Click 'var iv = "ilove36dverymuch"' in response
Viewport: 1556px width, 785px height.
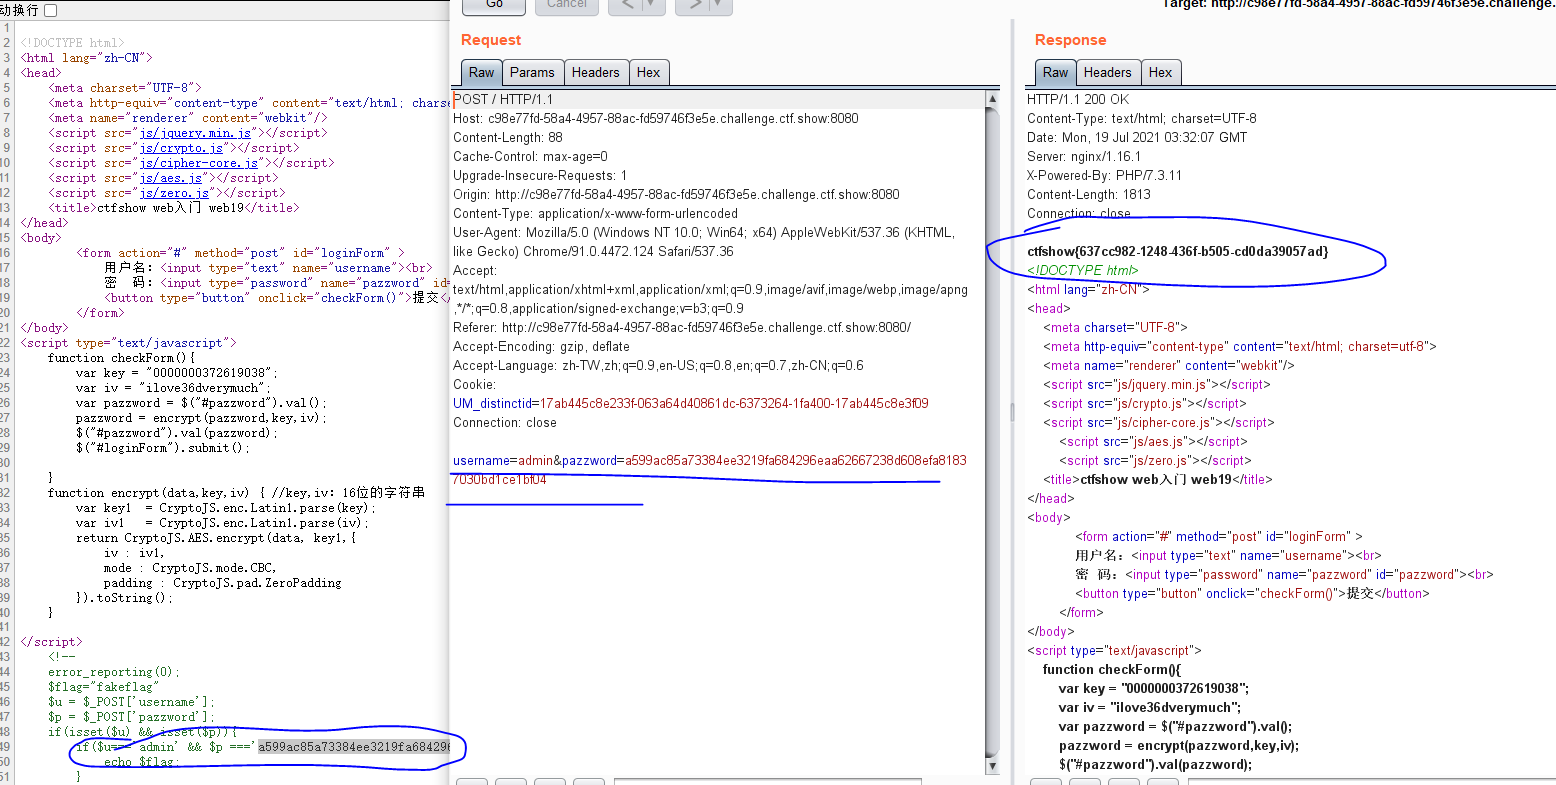(1152, 707)
